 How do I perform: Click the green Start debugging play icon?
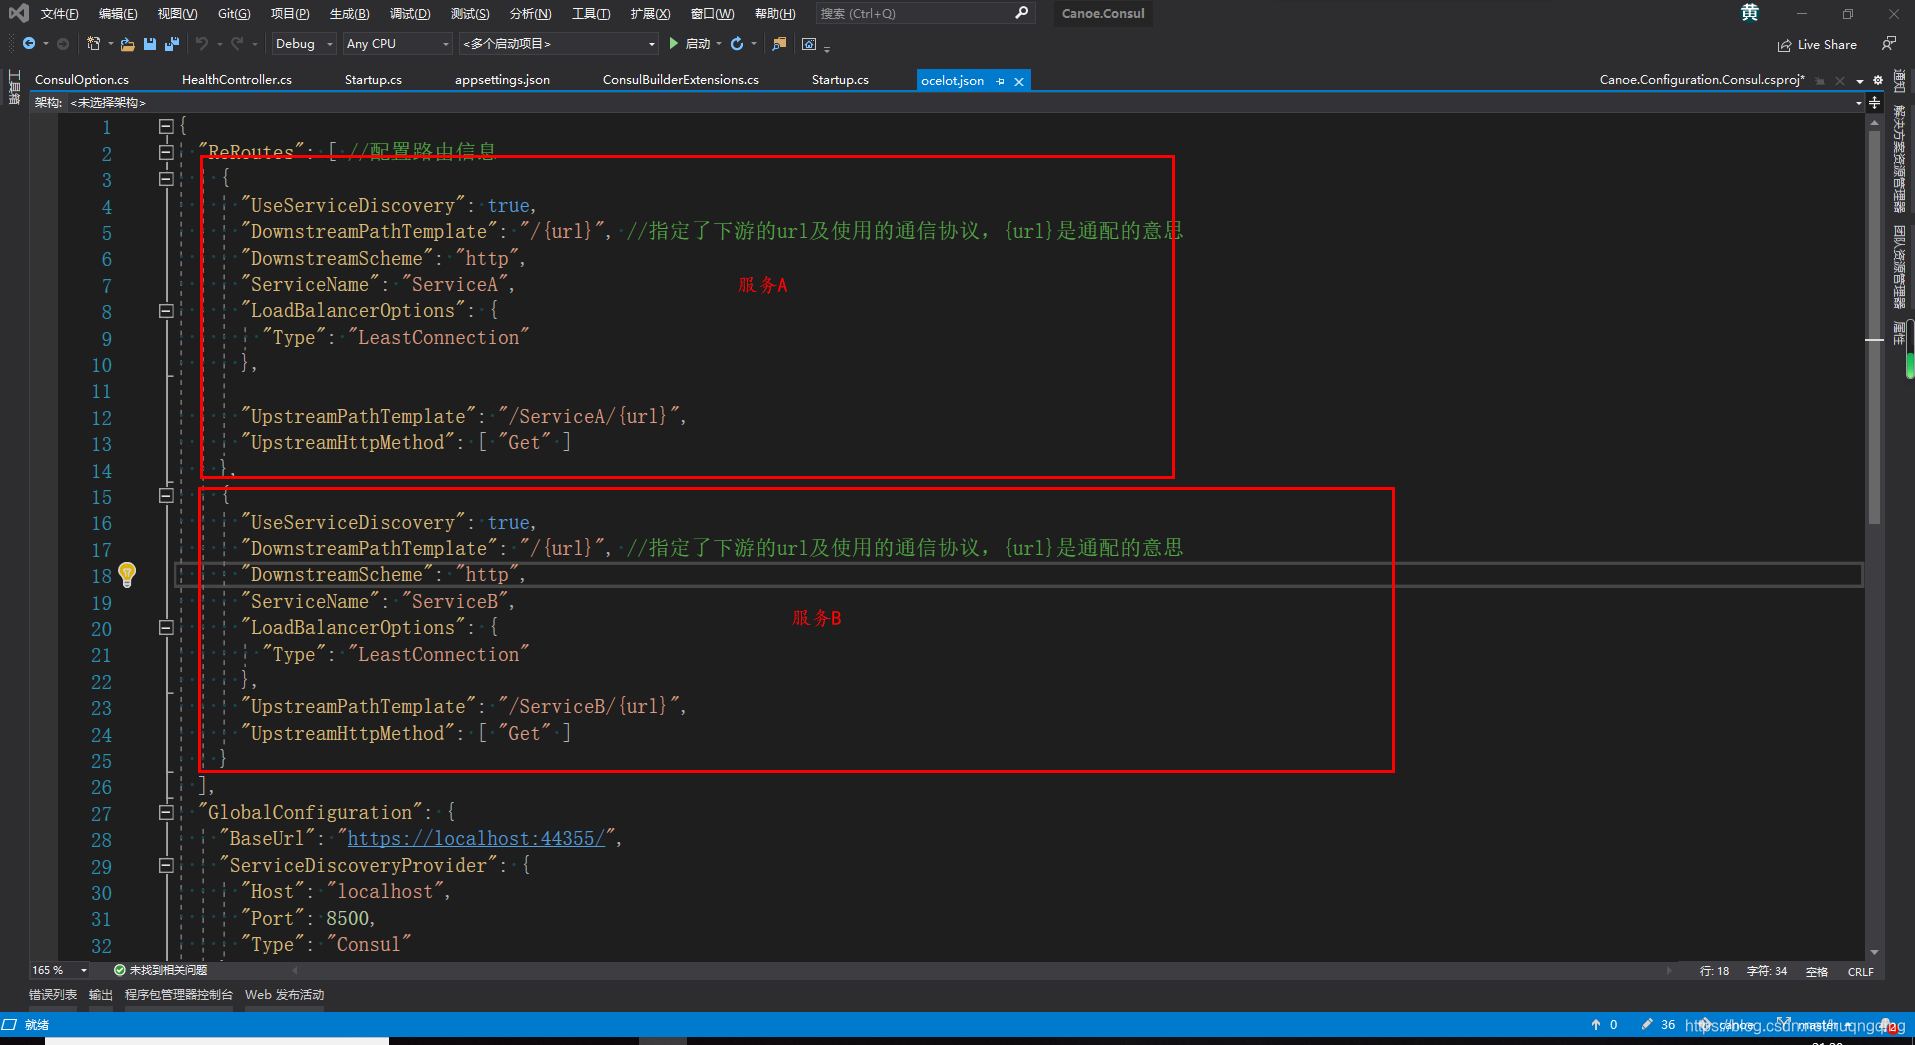(x=673, y=43)
